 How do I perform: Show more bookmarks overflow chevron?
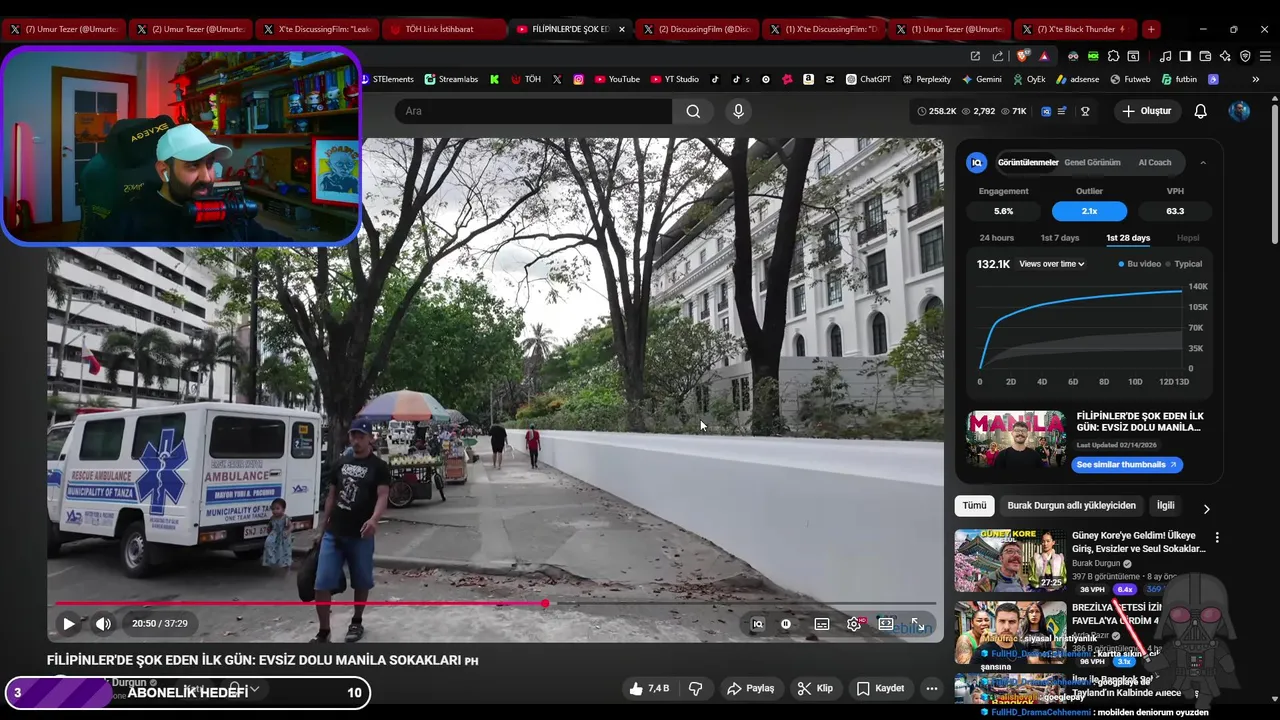pos(1256,79)
